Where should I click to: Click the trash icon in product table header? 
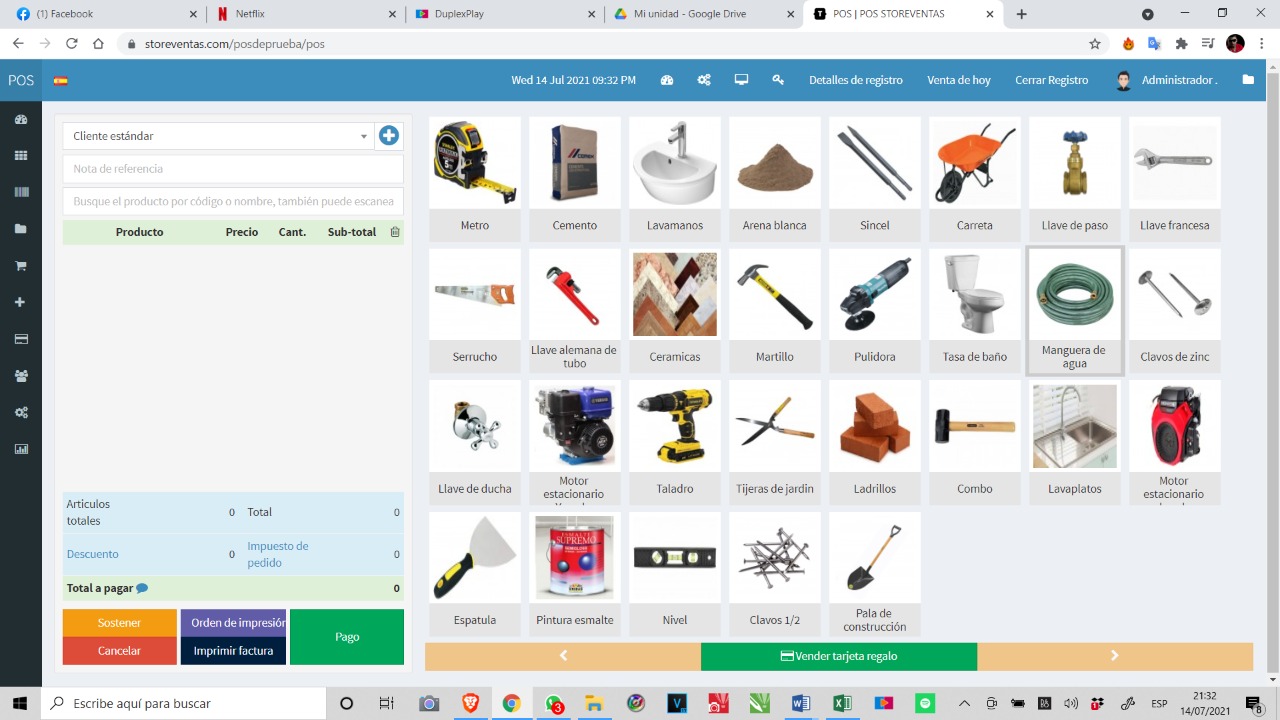coord(395,232)
